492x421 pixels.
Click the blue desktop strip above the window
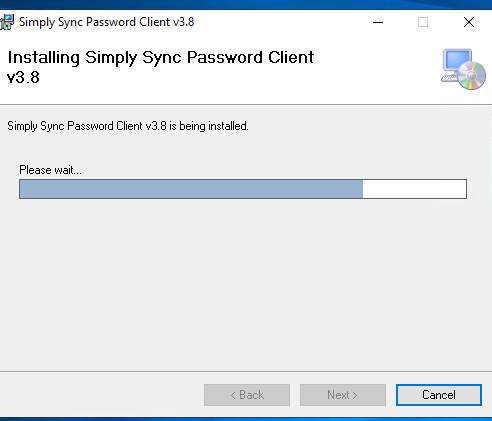(246, 4)
